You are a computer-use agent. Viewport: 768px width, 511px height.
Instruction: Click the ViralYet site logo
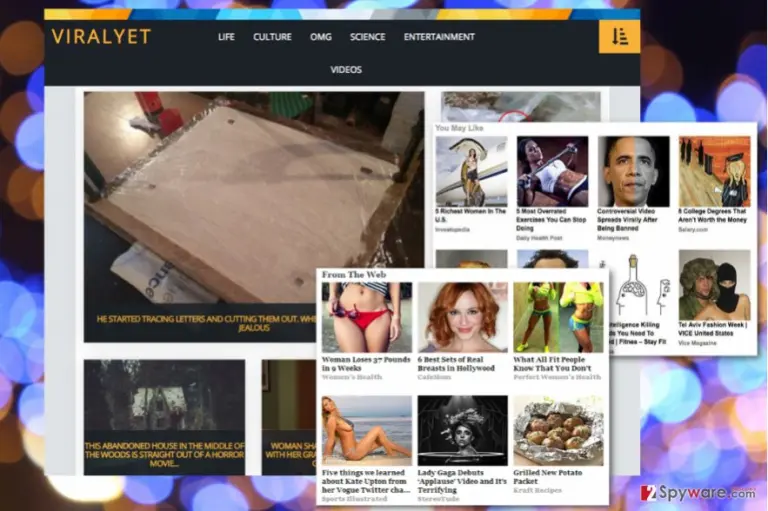click(101, 37)
